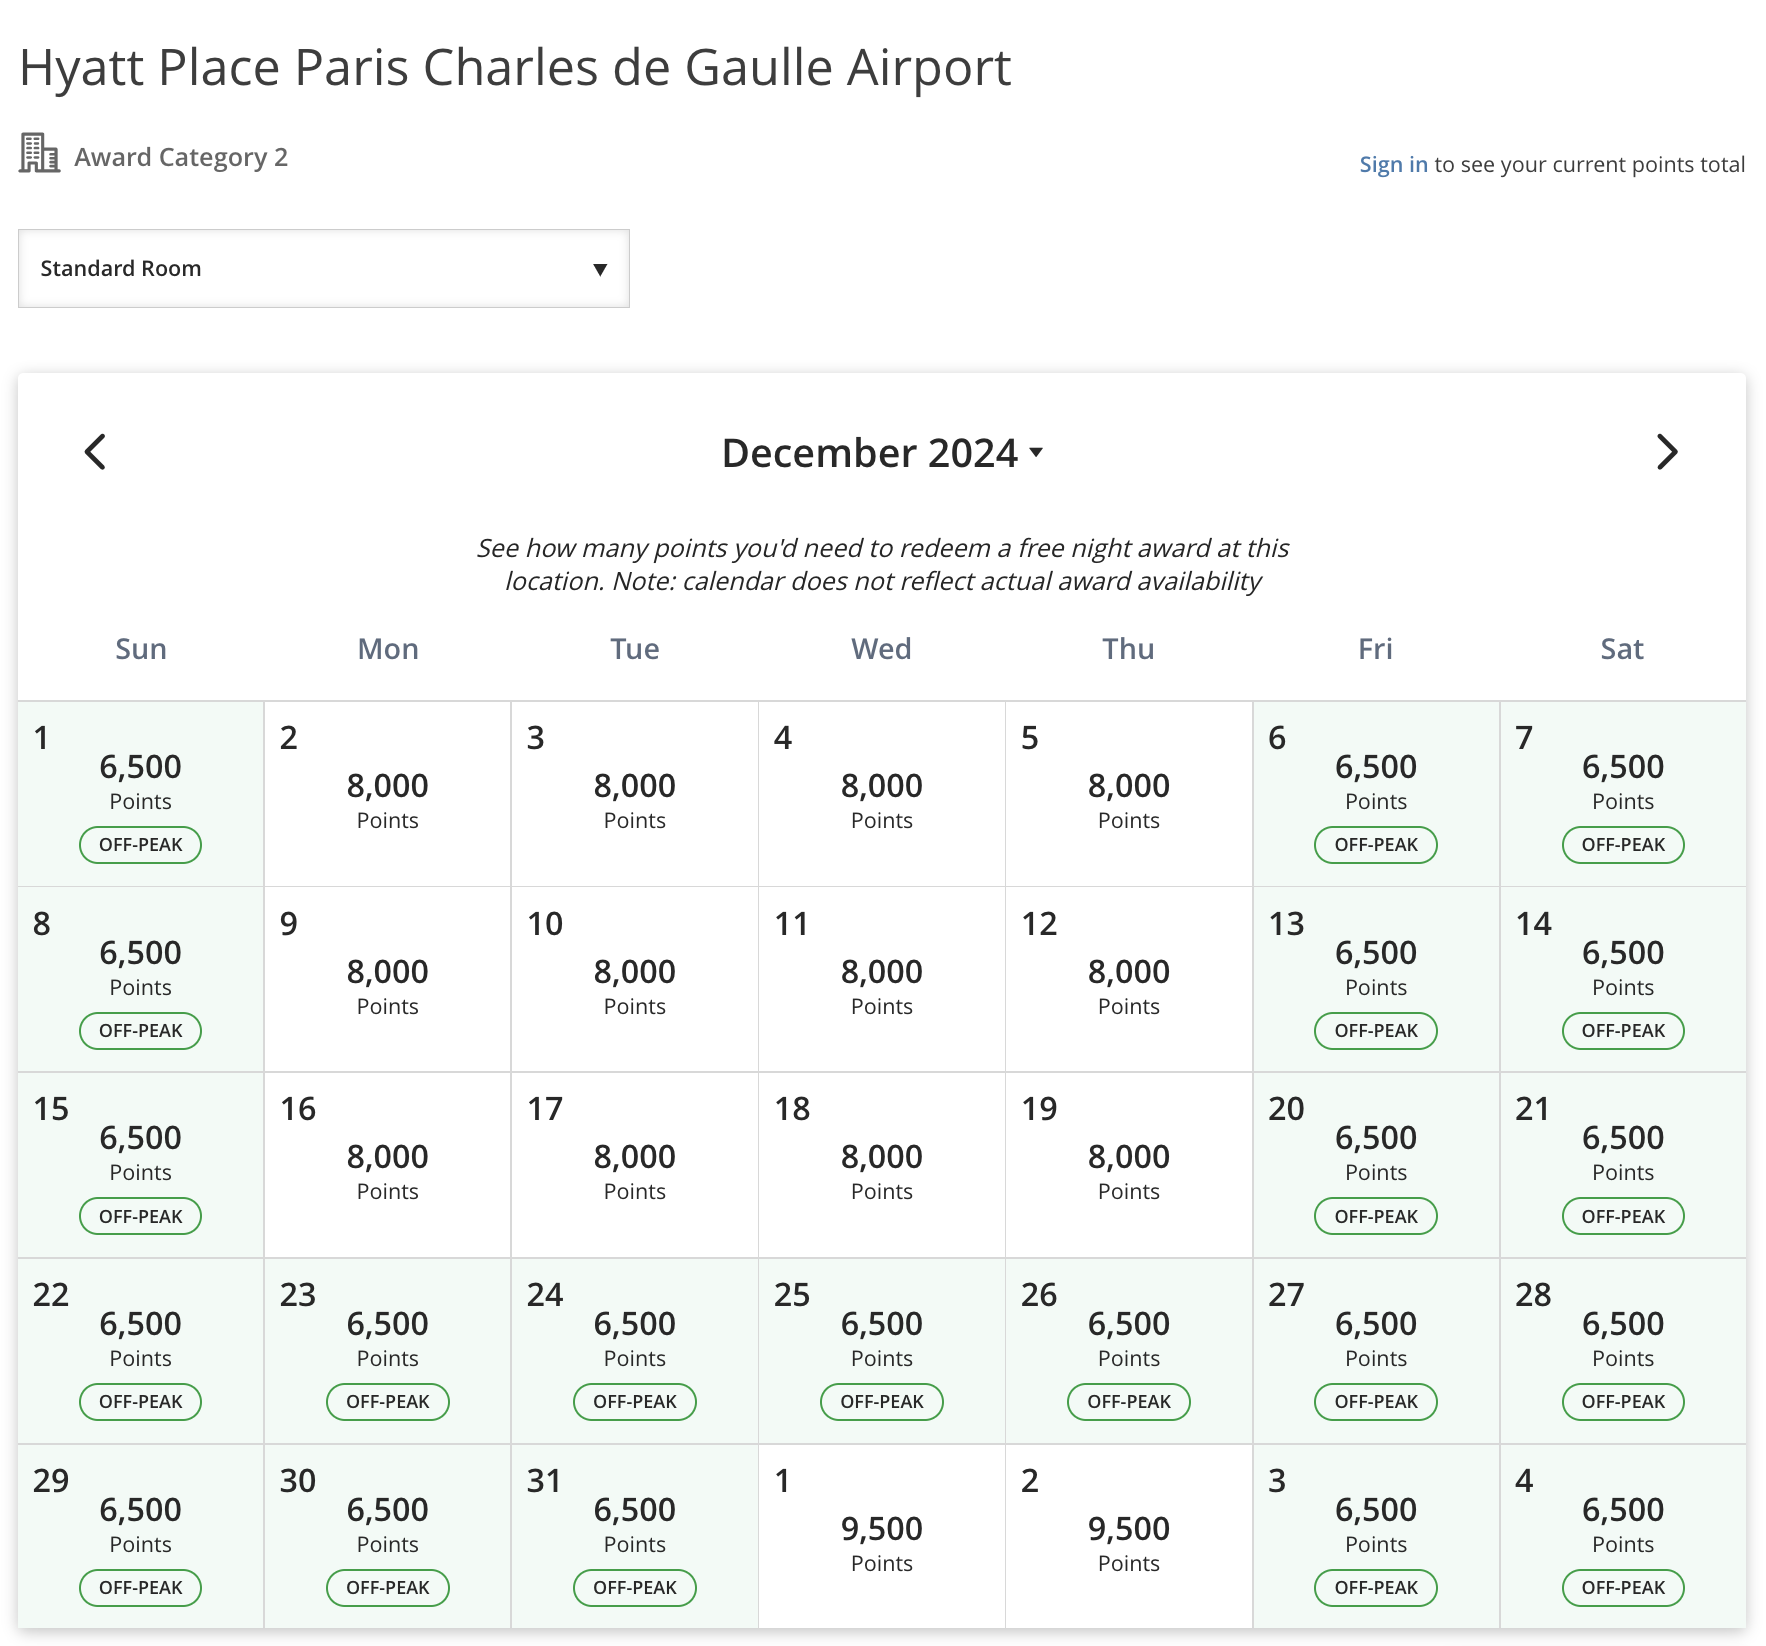The height and width of the screenshot is (1646, 1766).
Task: Select December 28 off-peak cell
Action: [x=1623, y=1351]
